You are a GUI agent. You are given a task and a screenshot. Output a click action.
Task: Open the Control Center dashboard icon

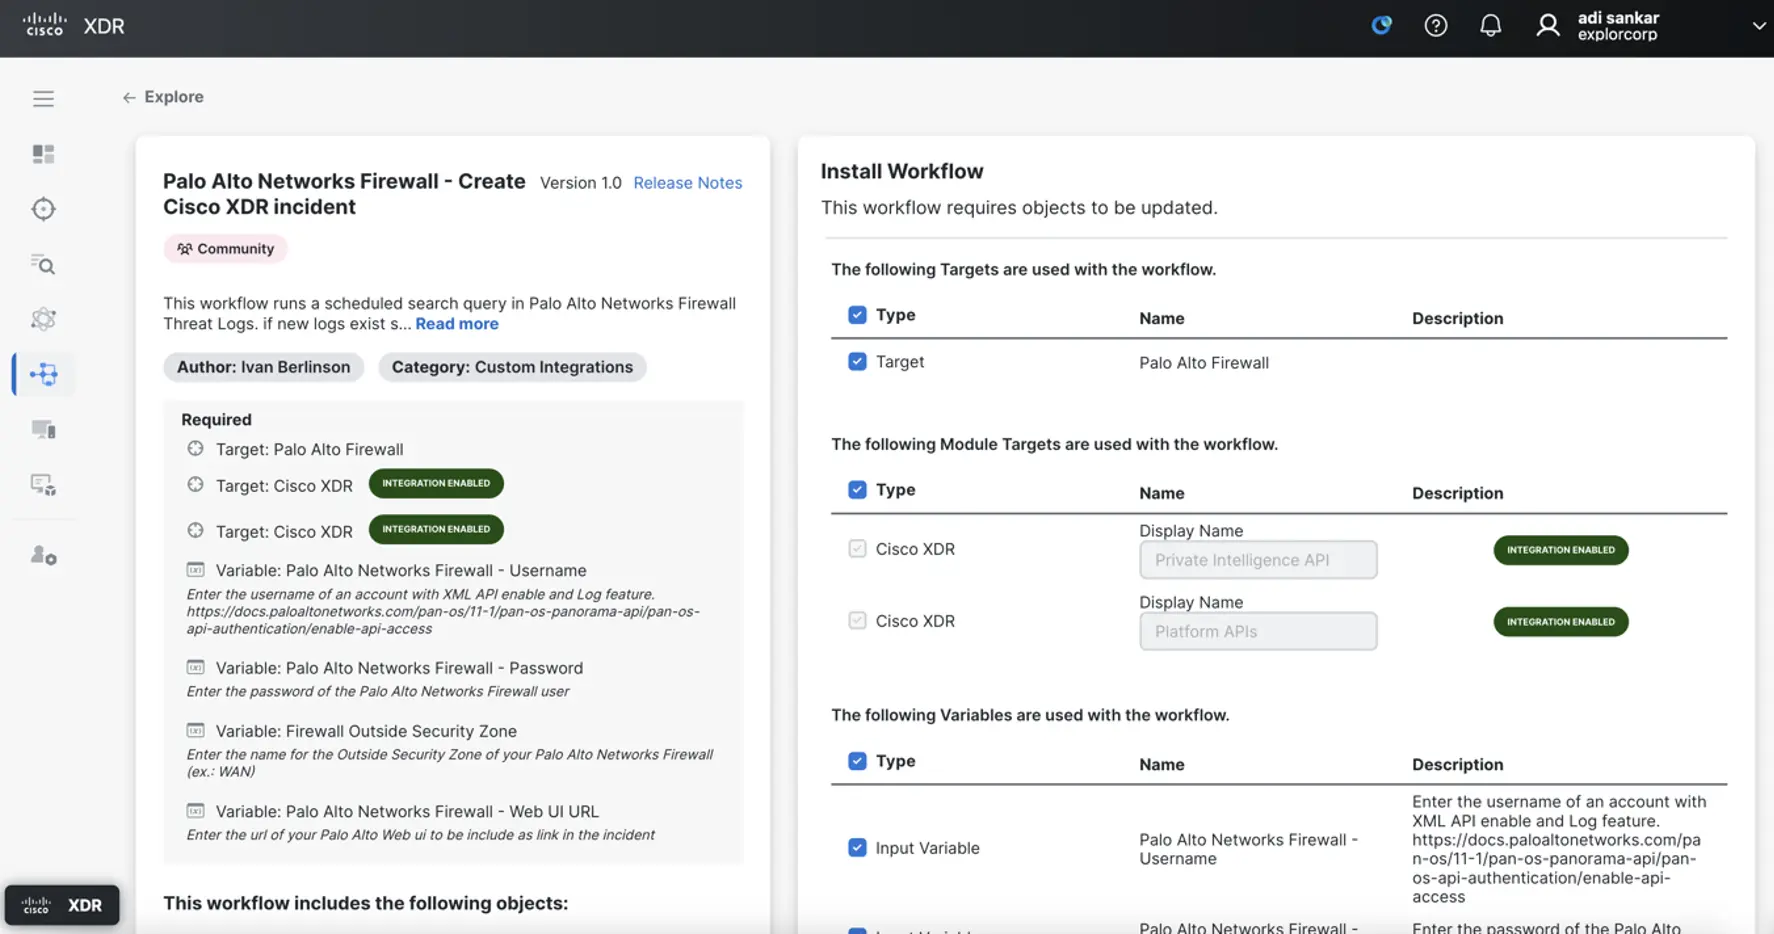pyautogui.click(x=43, y=154)
